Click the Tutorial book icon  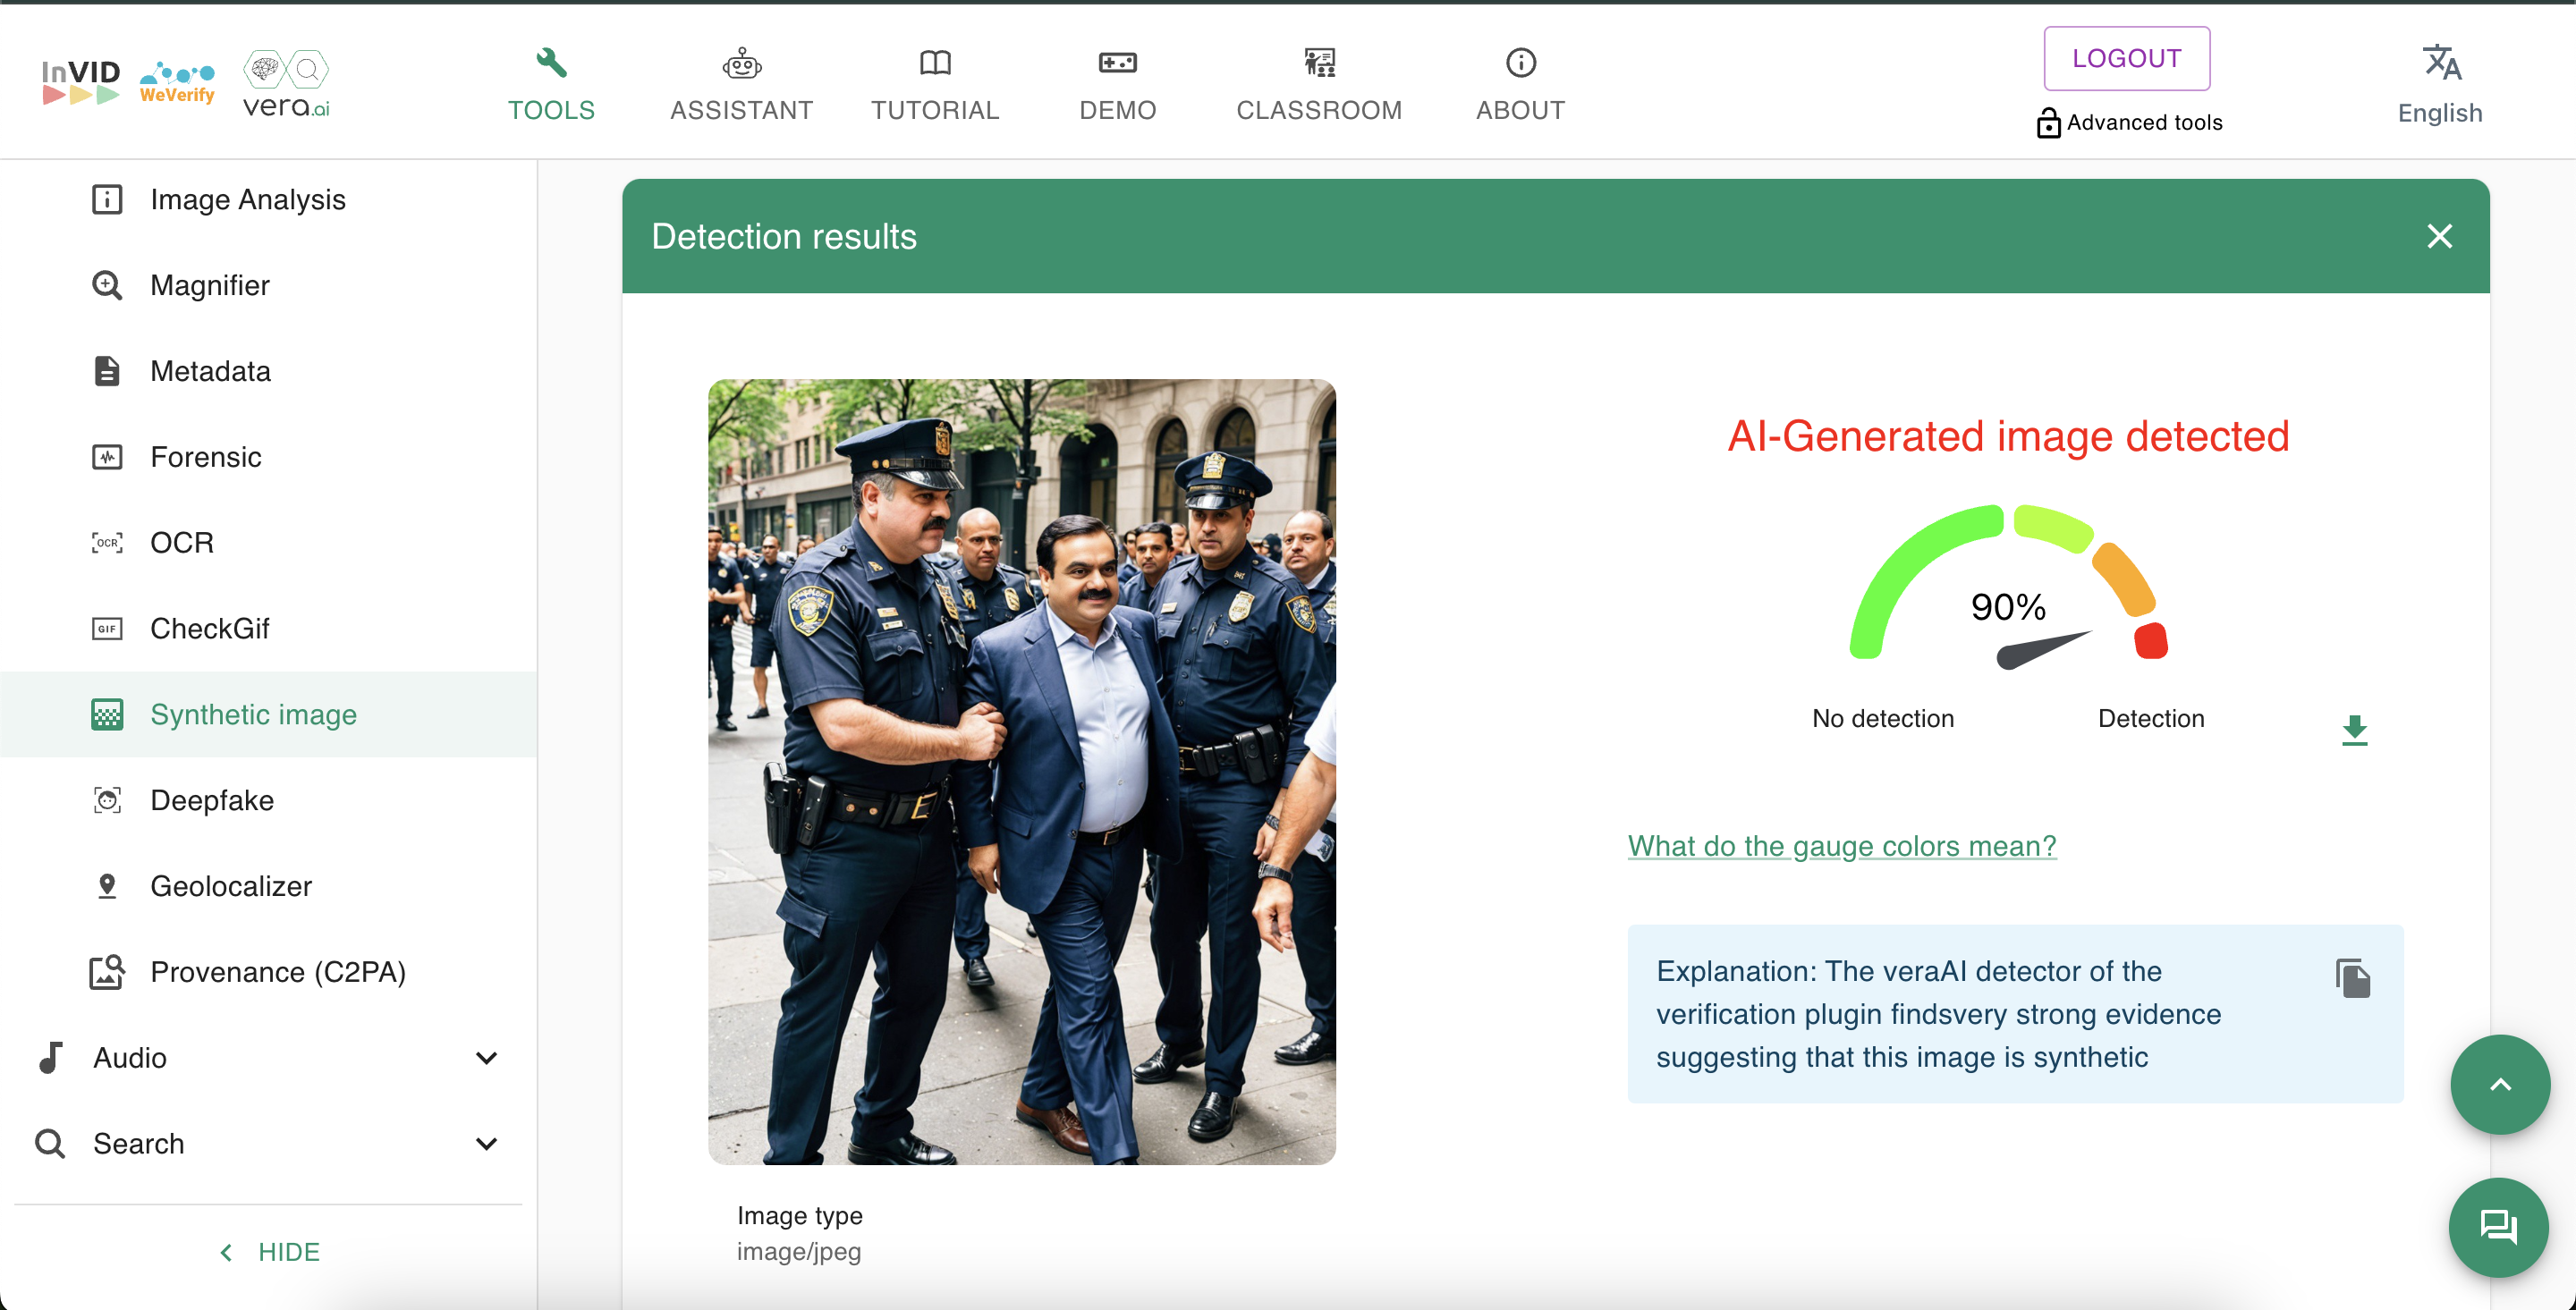935,63
